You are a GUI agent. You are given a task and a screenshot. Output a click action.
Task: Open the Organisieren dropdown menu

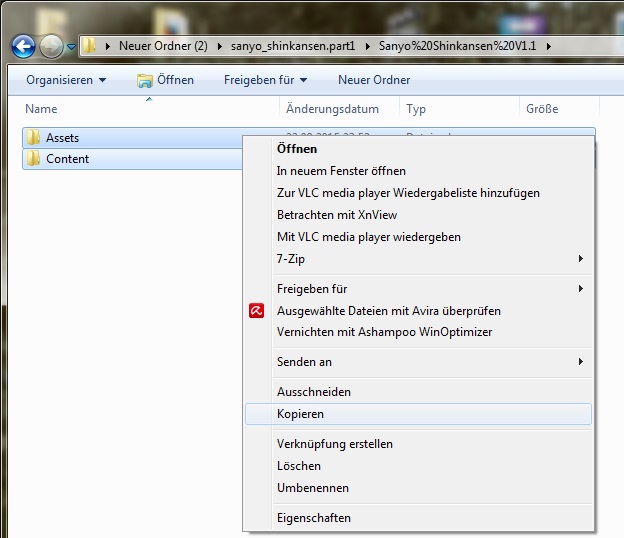[66, 80]
